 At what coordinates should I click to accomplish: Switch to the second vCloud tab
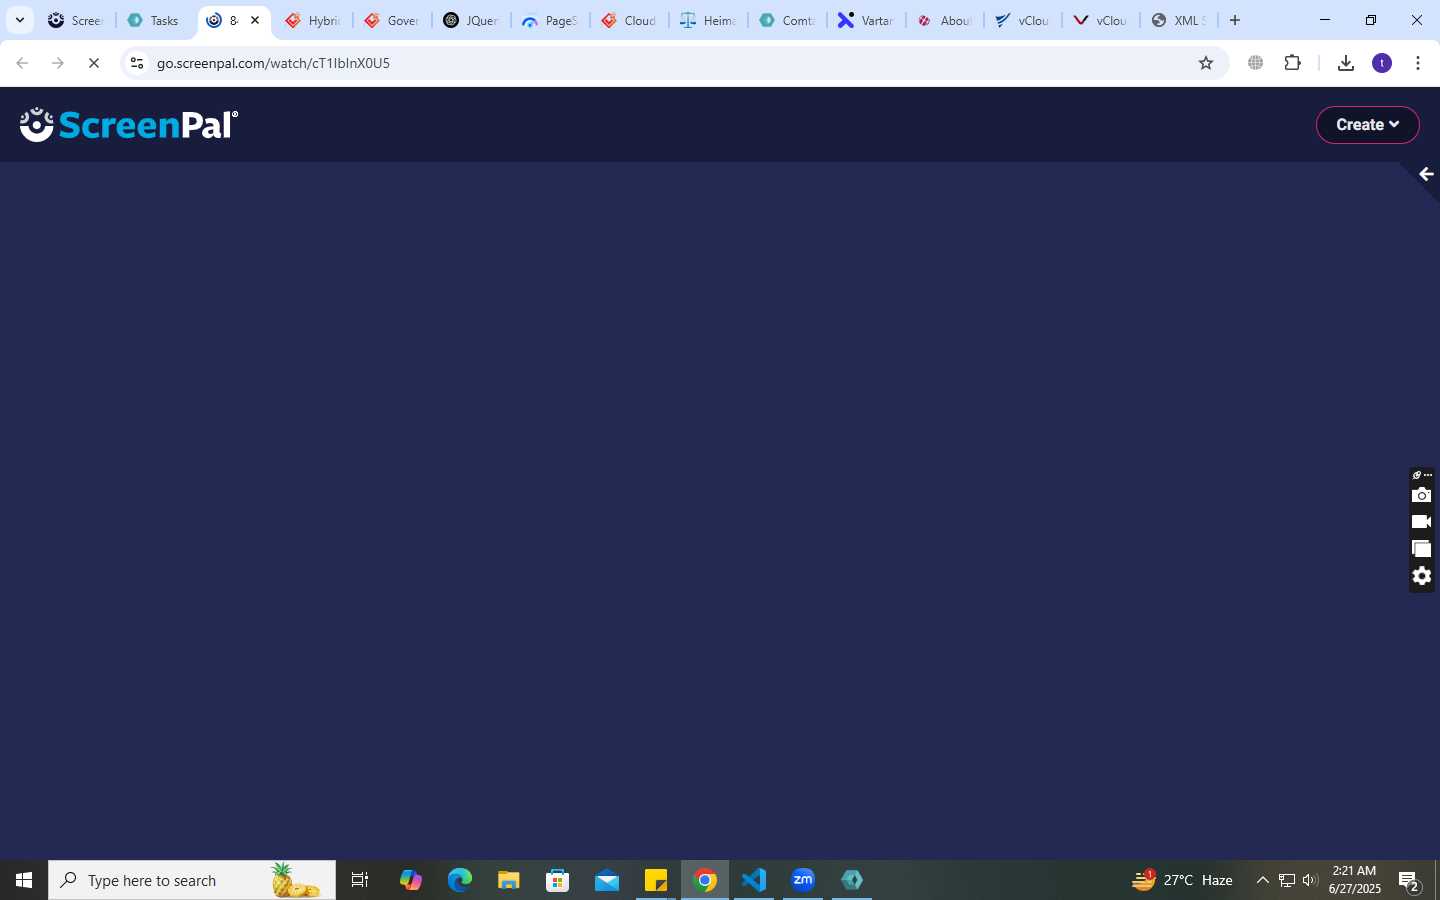(x=1101, y=20)
